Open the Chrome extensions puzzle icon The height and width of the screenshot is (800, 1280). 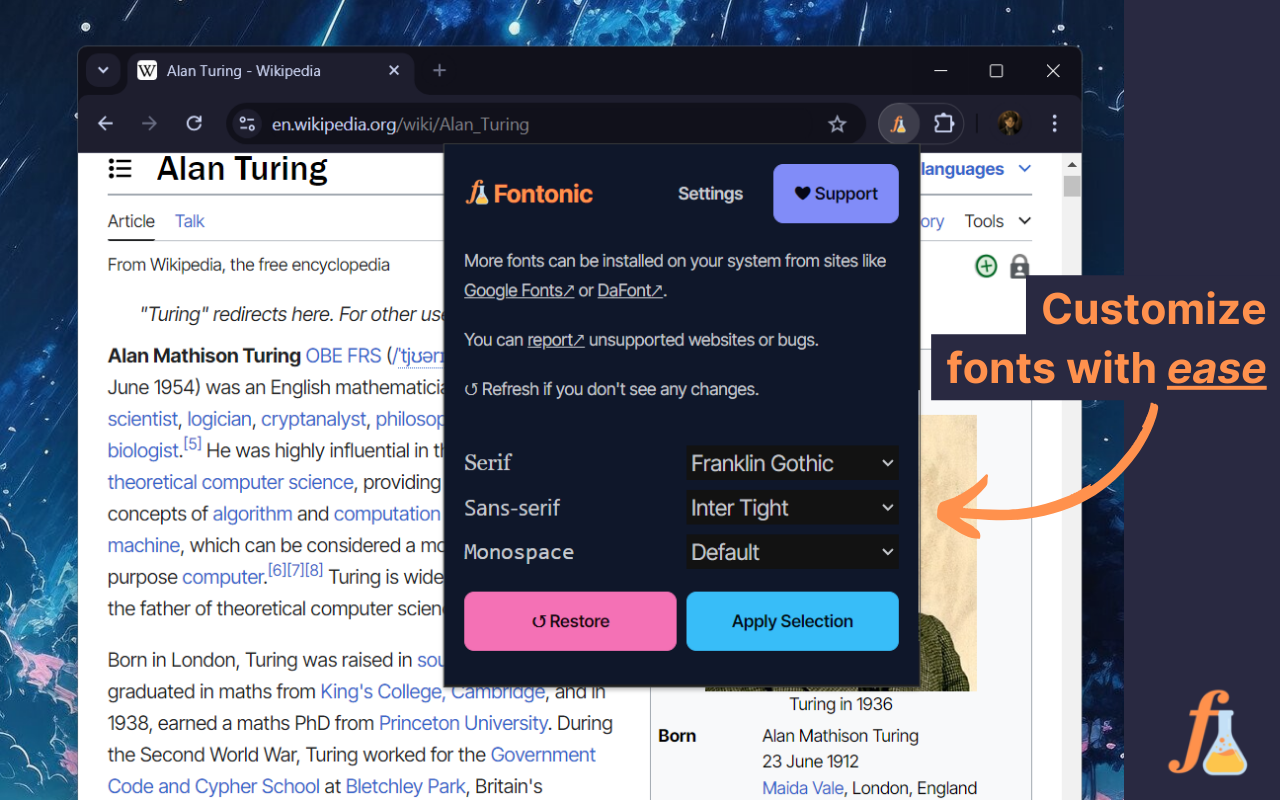[943, 125]
